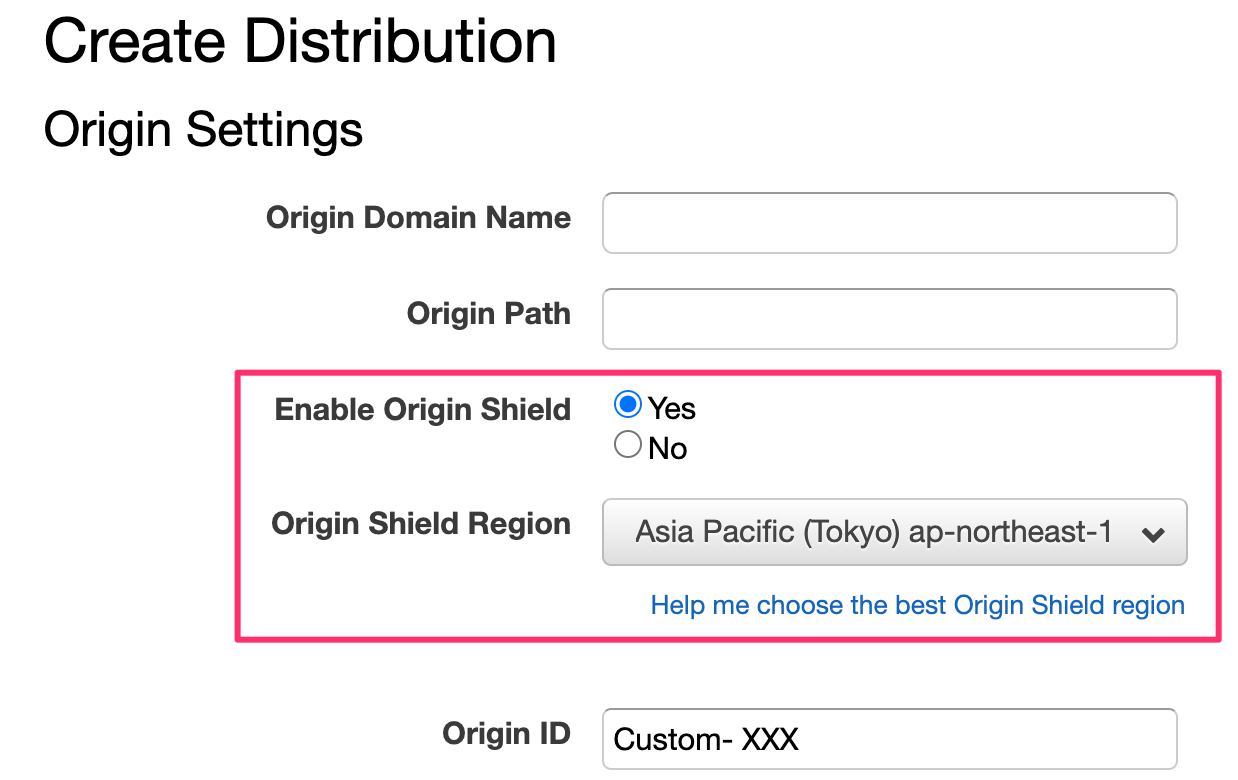The height and width of the screenshot is (780, 1238).
Task: Click Help me choose the best Origin Shield region
Action: click(x=917, y=604)
